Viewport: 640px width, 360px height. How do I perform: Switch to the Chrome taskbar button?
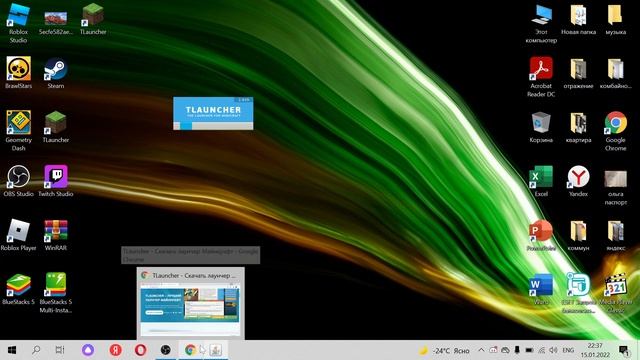[x=190, y=350]
